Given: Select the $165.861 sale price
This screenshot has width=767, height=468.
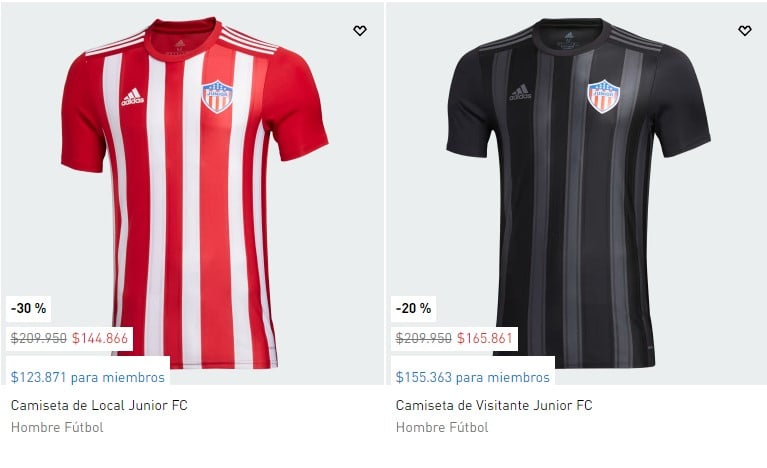Looking at the screenshot, I should click(x=485, y=338).
